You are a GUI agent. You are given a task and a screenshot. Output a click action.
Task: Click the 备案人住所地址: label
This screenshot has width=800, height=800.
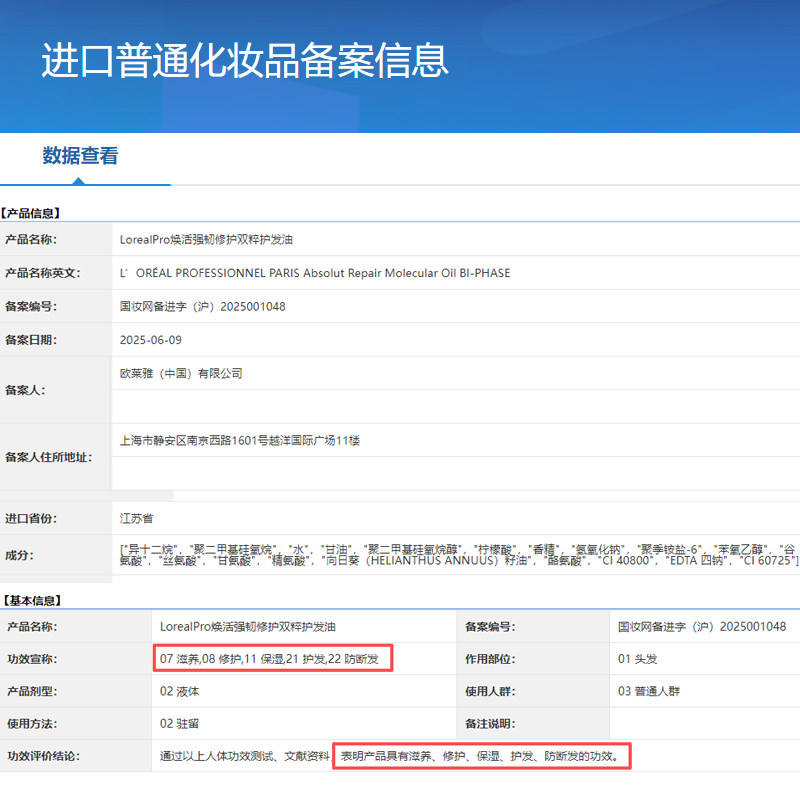coord(48,457)
